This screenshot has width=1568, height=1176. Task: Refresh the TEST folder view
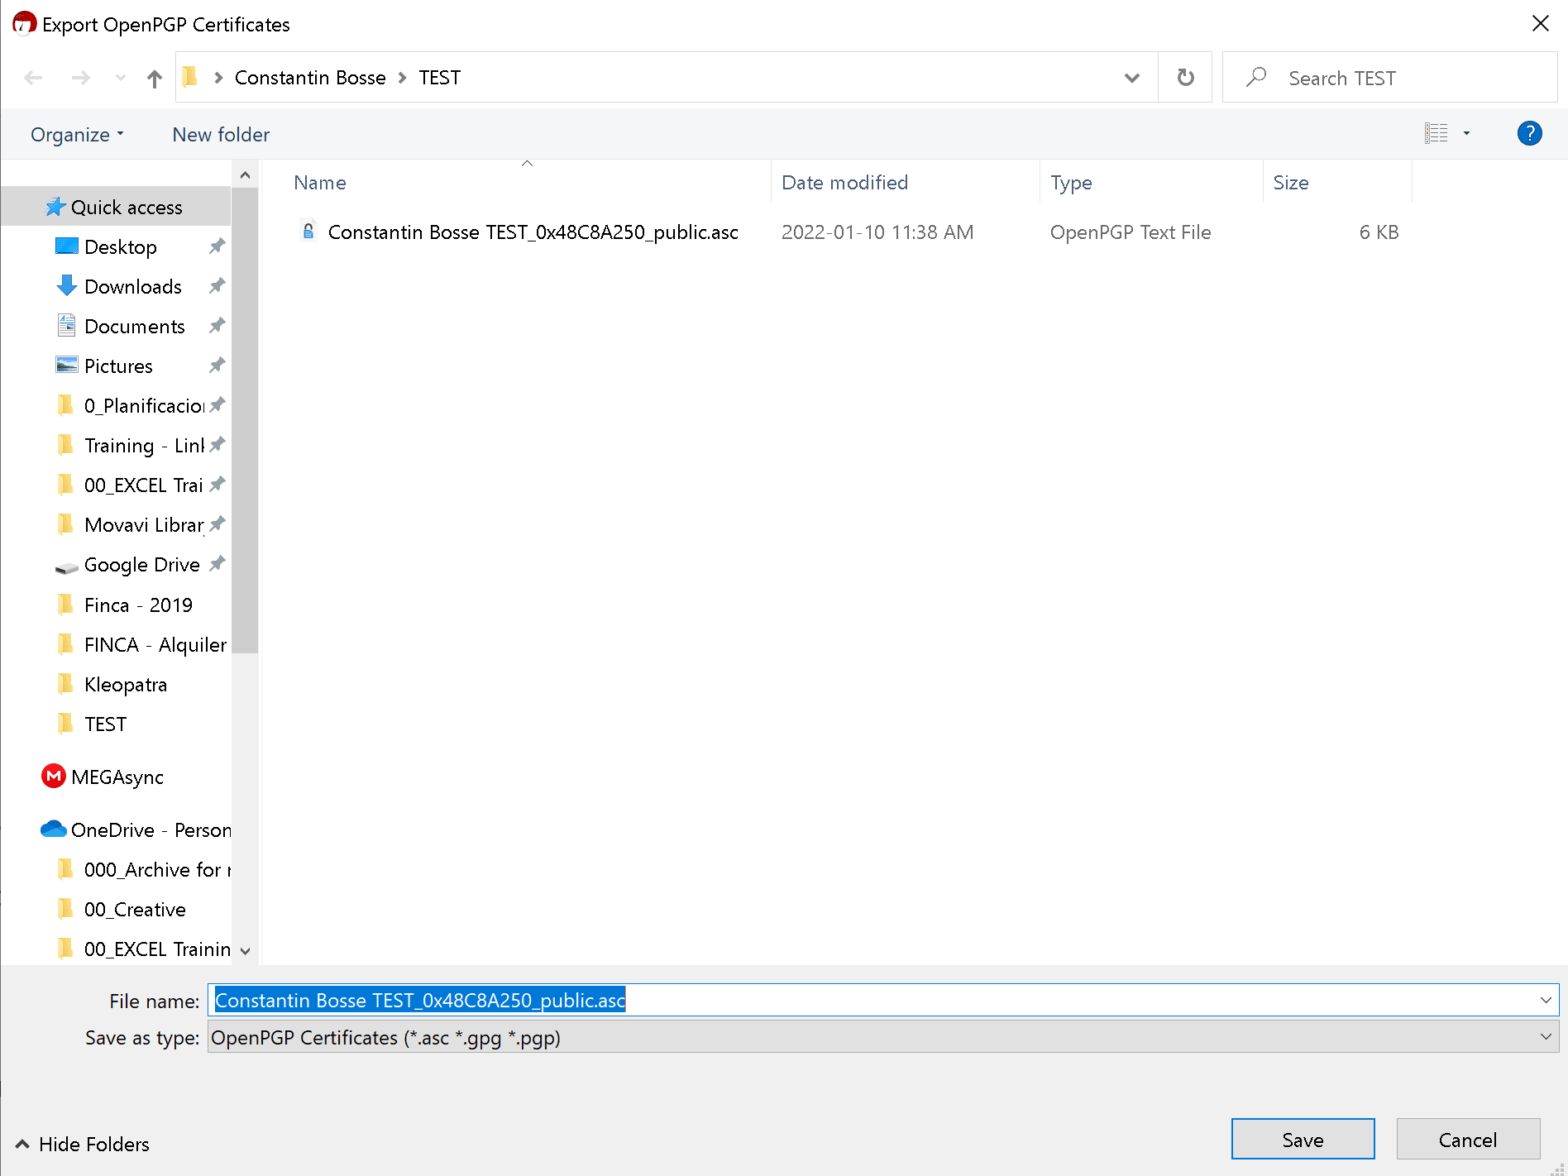pos(1185,78)
